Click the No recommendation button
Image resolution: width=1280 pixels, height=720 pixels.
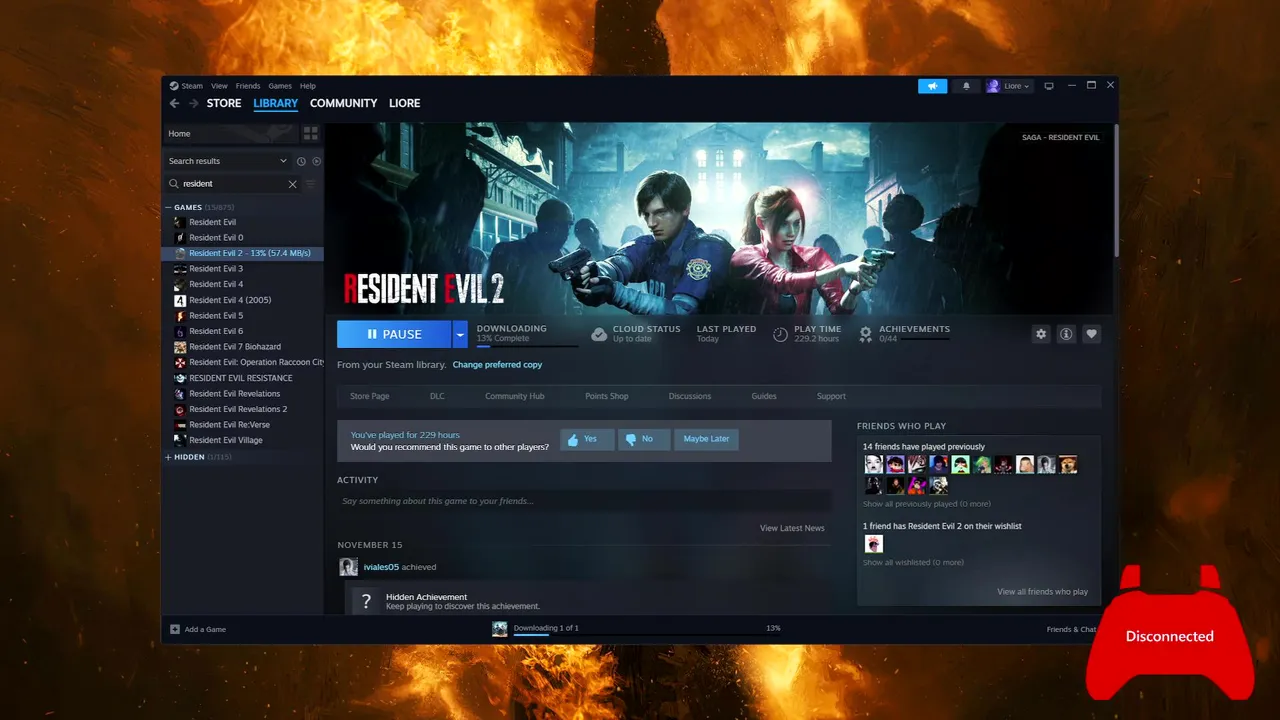[644, 439]
